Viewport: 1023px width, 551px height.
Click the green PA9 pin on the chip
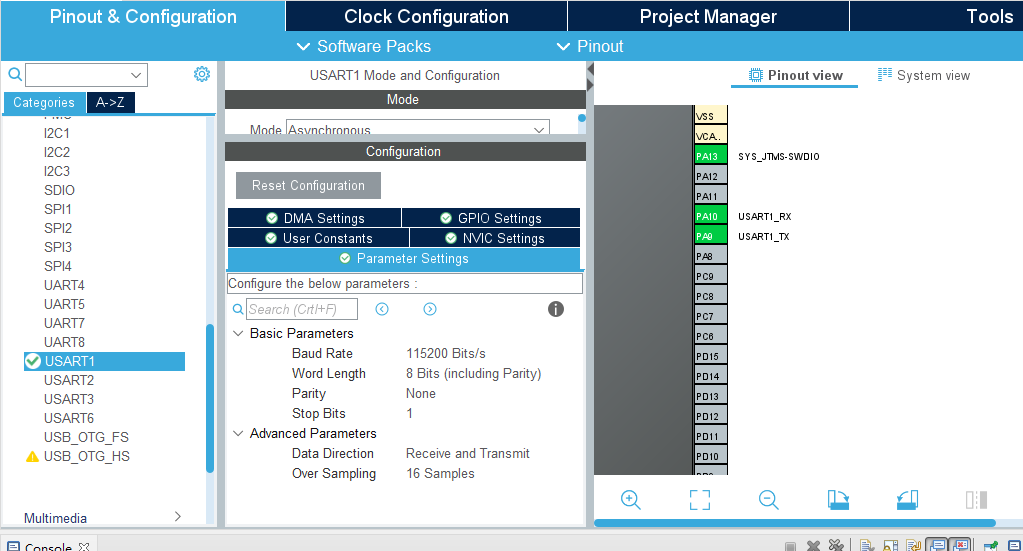710,236
